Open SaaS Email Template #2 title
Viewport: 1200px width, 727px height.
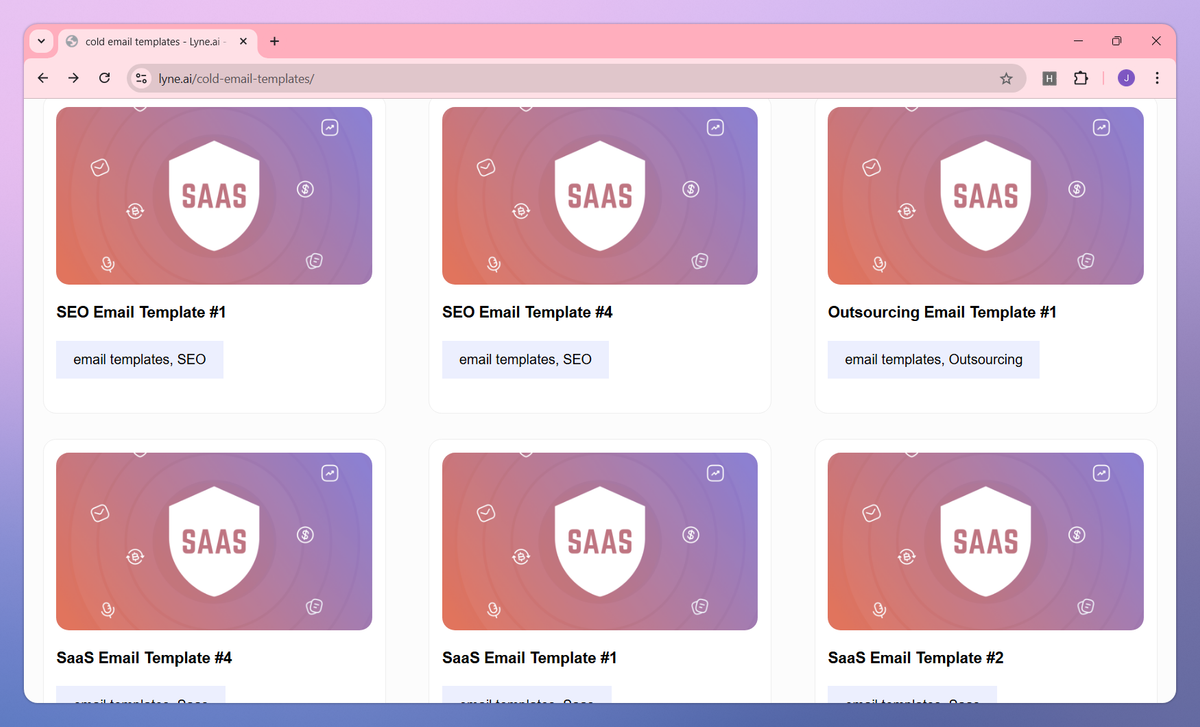pyautogui.click(x=916, y=658)
